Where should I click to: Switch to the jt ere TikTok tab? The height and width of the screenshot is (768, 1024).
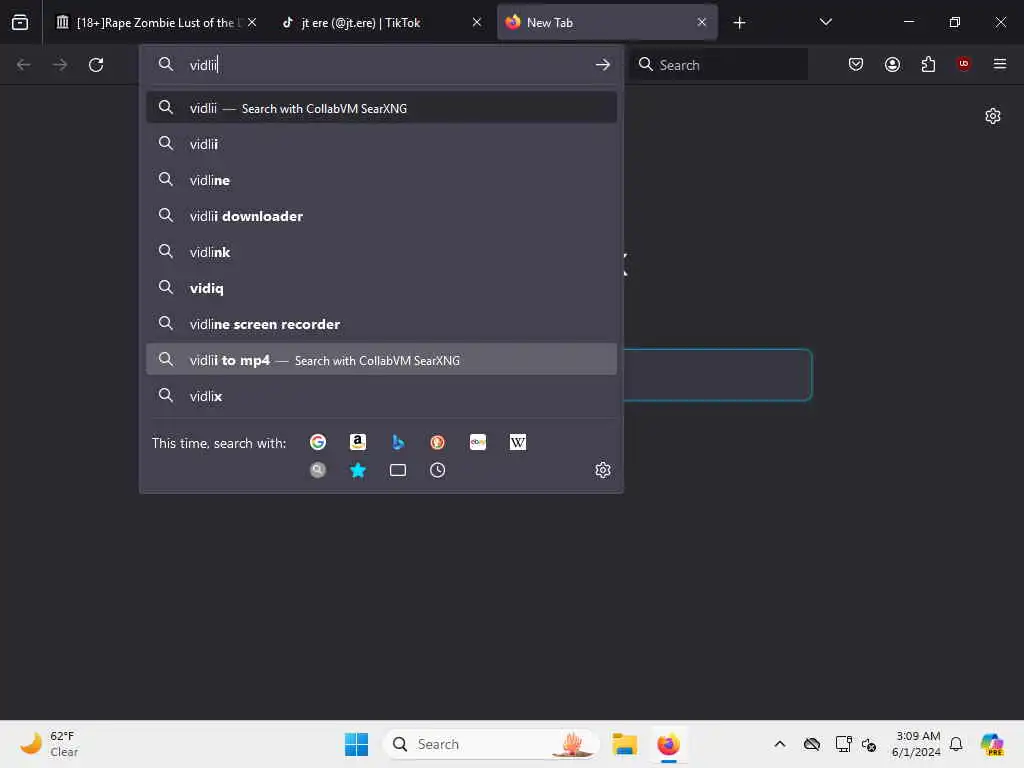pyautogui.click(x=381, y=22)
